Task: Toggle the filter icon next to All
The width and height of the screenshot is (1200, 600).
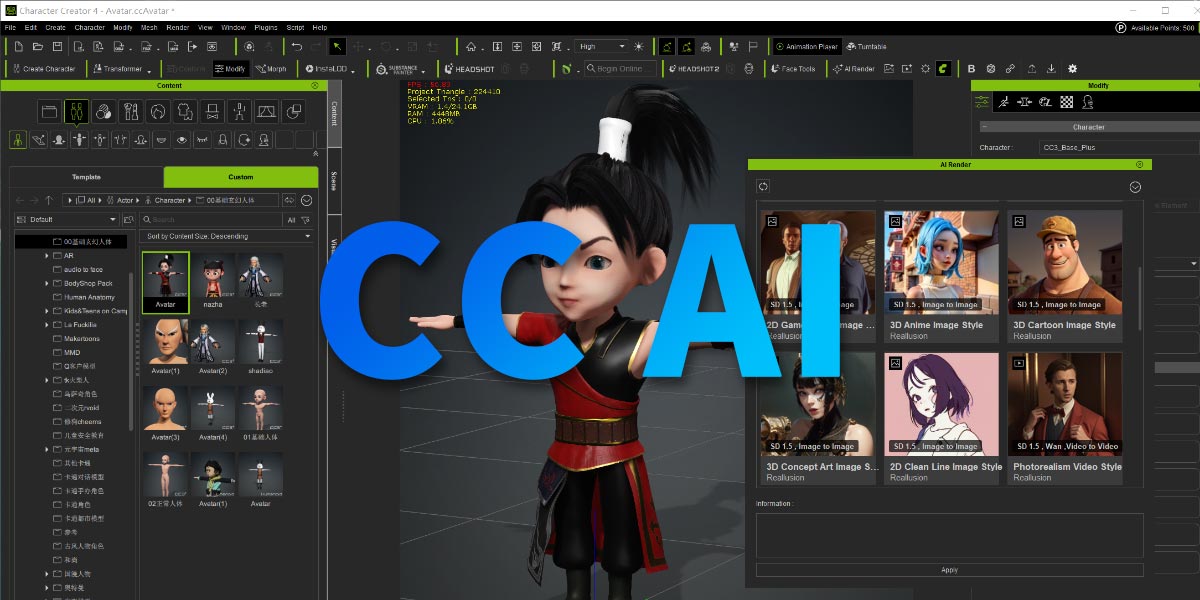Action: [x=306, y=219]
